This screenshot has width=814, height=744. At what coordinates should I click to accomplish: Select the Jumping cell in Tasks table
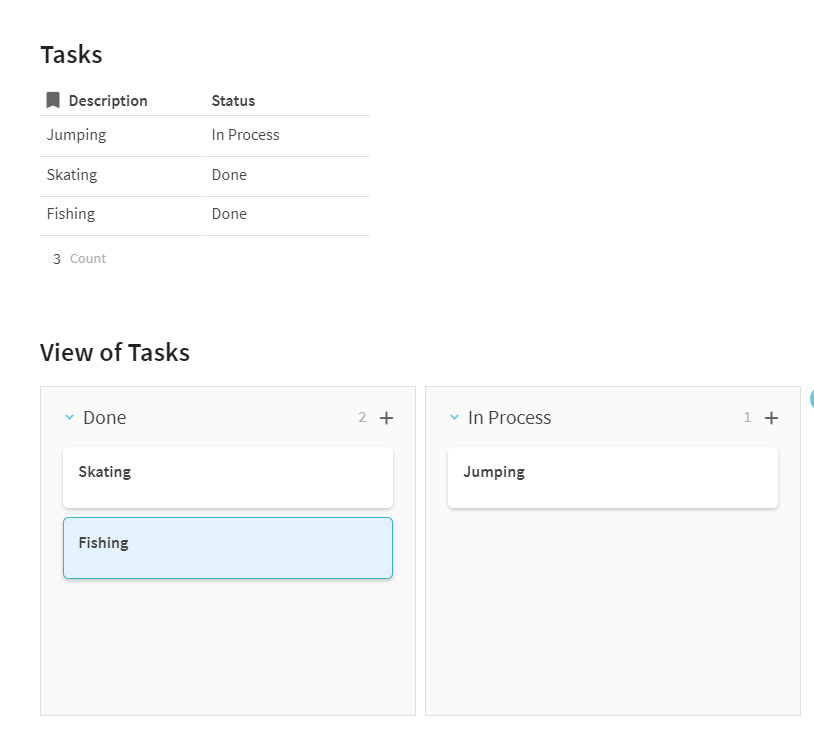click(x=76, y=135)
